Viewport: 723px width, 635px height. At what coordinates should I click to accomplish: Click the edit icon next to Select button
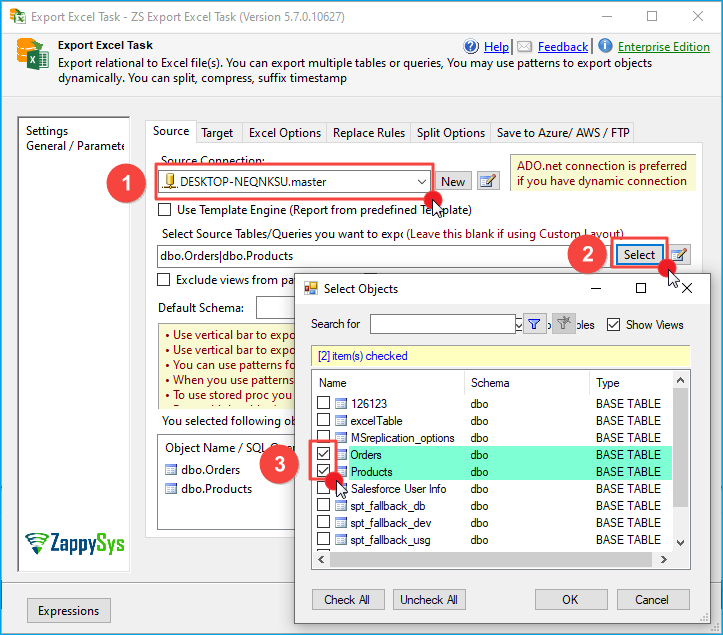pos(678,255)
